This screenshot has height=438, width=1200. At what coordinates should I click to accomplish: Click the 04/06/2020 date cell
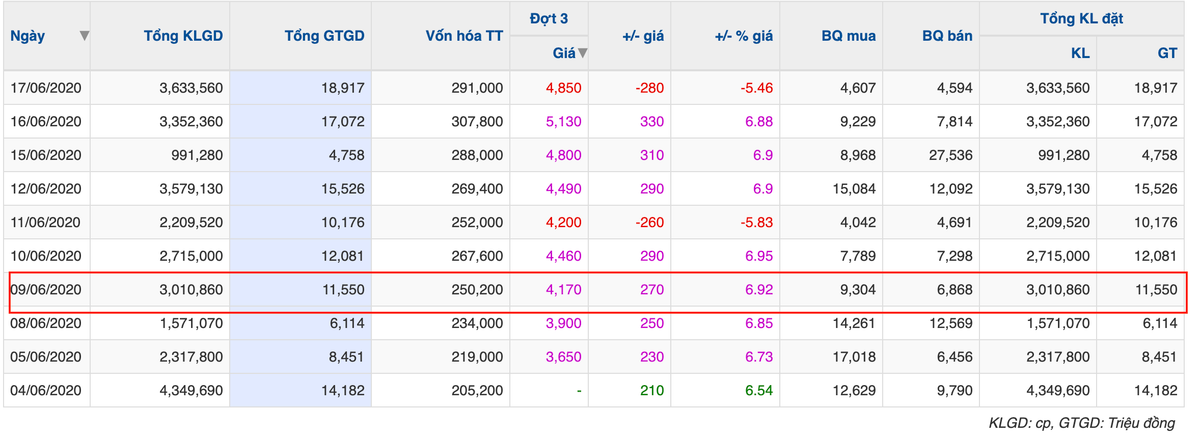point(45,389)
